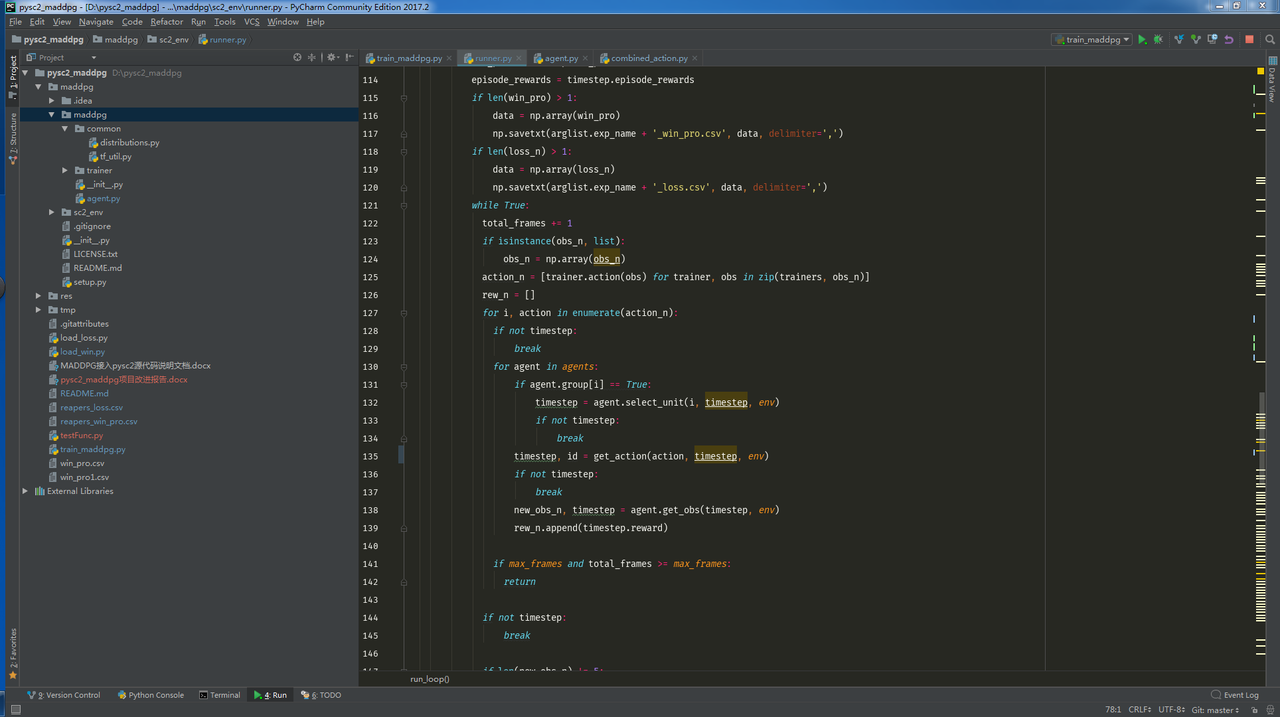
Task: Open Project panel settings gear
Action: (x=332, y=57)
